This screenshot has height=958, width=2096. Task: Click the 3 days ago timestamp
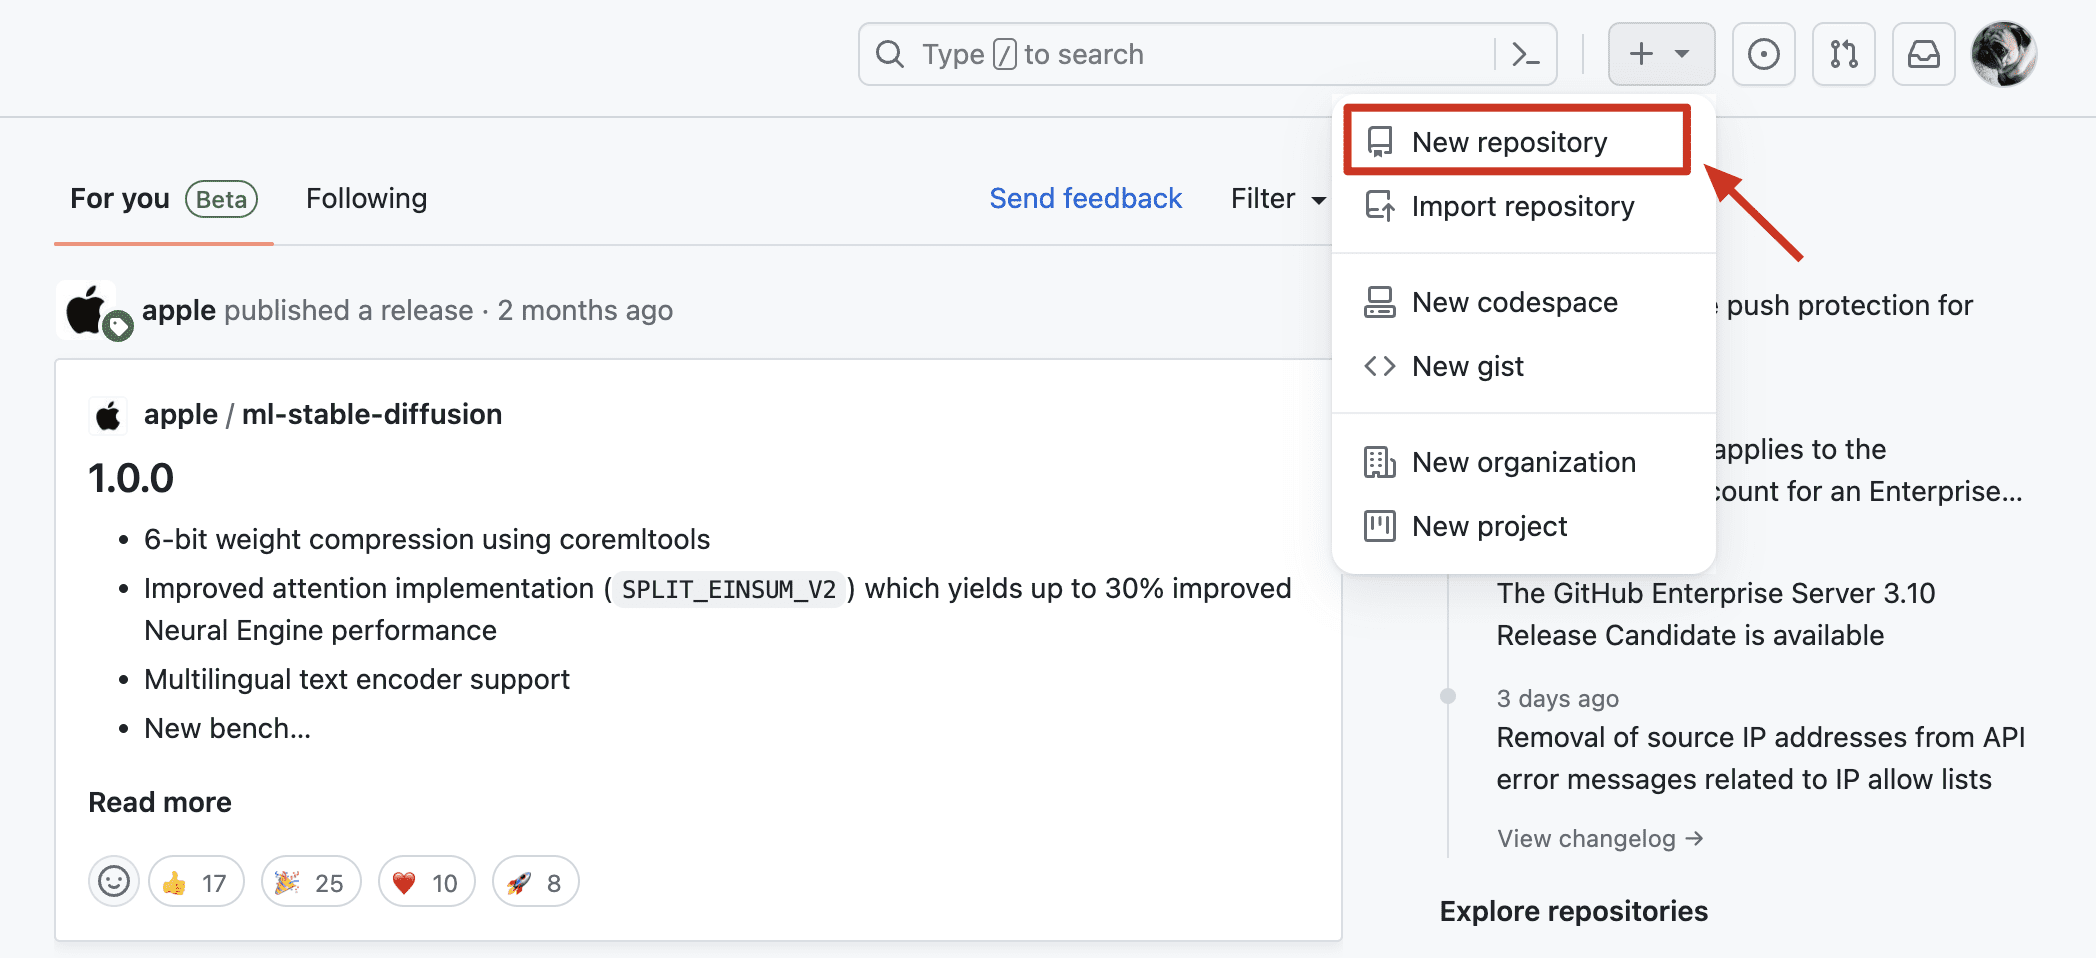(1557, 699)
